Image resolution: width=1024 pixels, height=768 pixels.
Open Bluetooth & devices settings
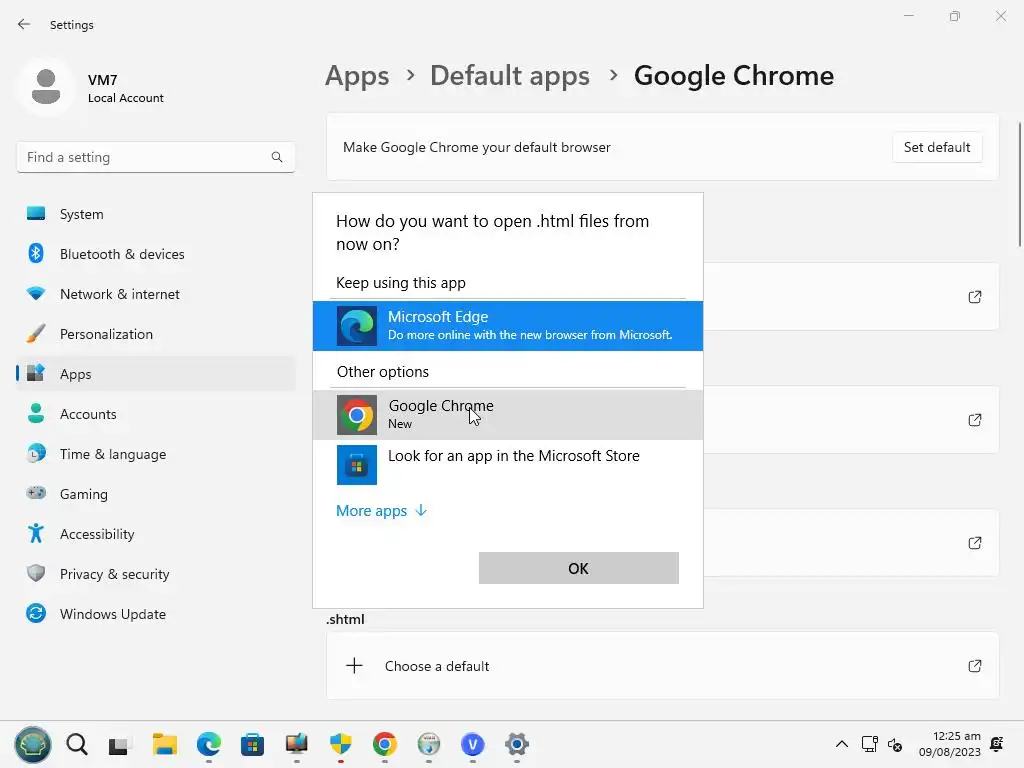point(122,254)
